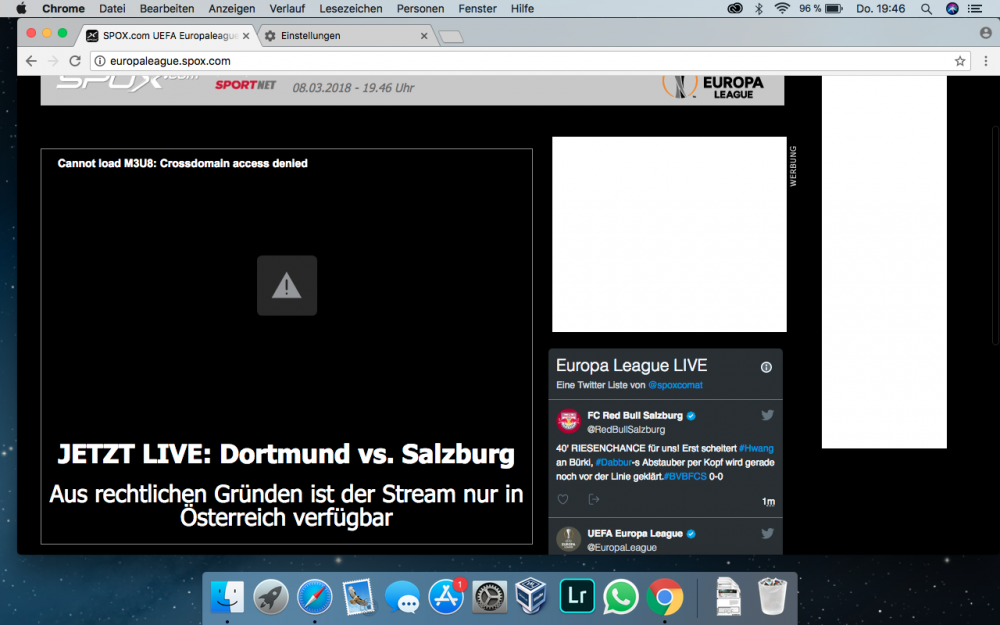Open the Apple menu

point(22,8)
